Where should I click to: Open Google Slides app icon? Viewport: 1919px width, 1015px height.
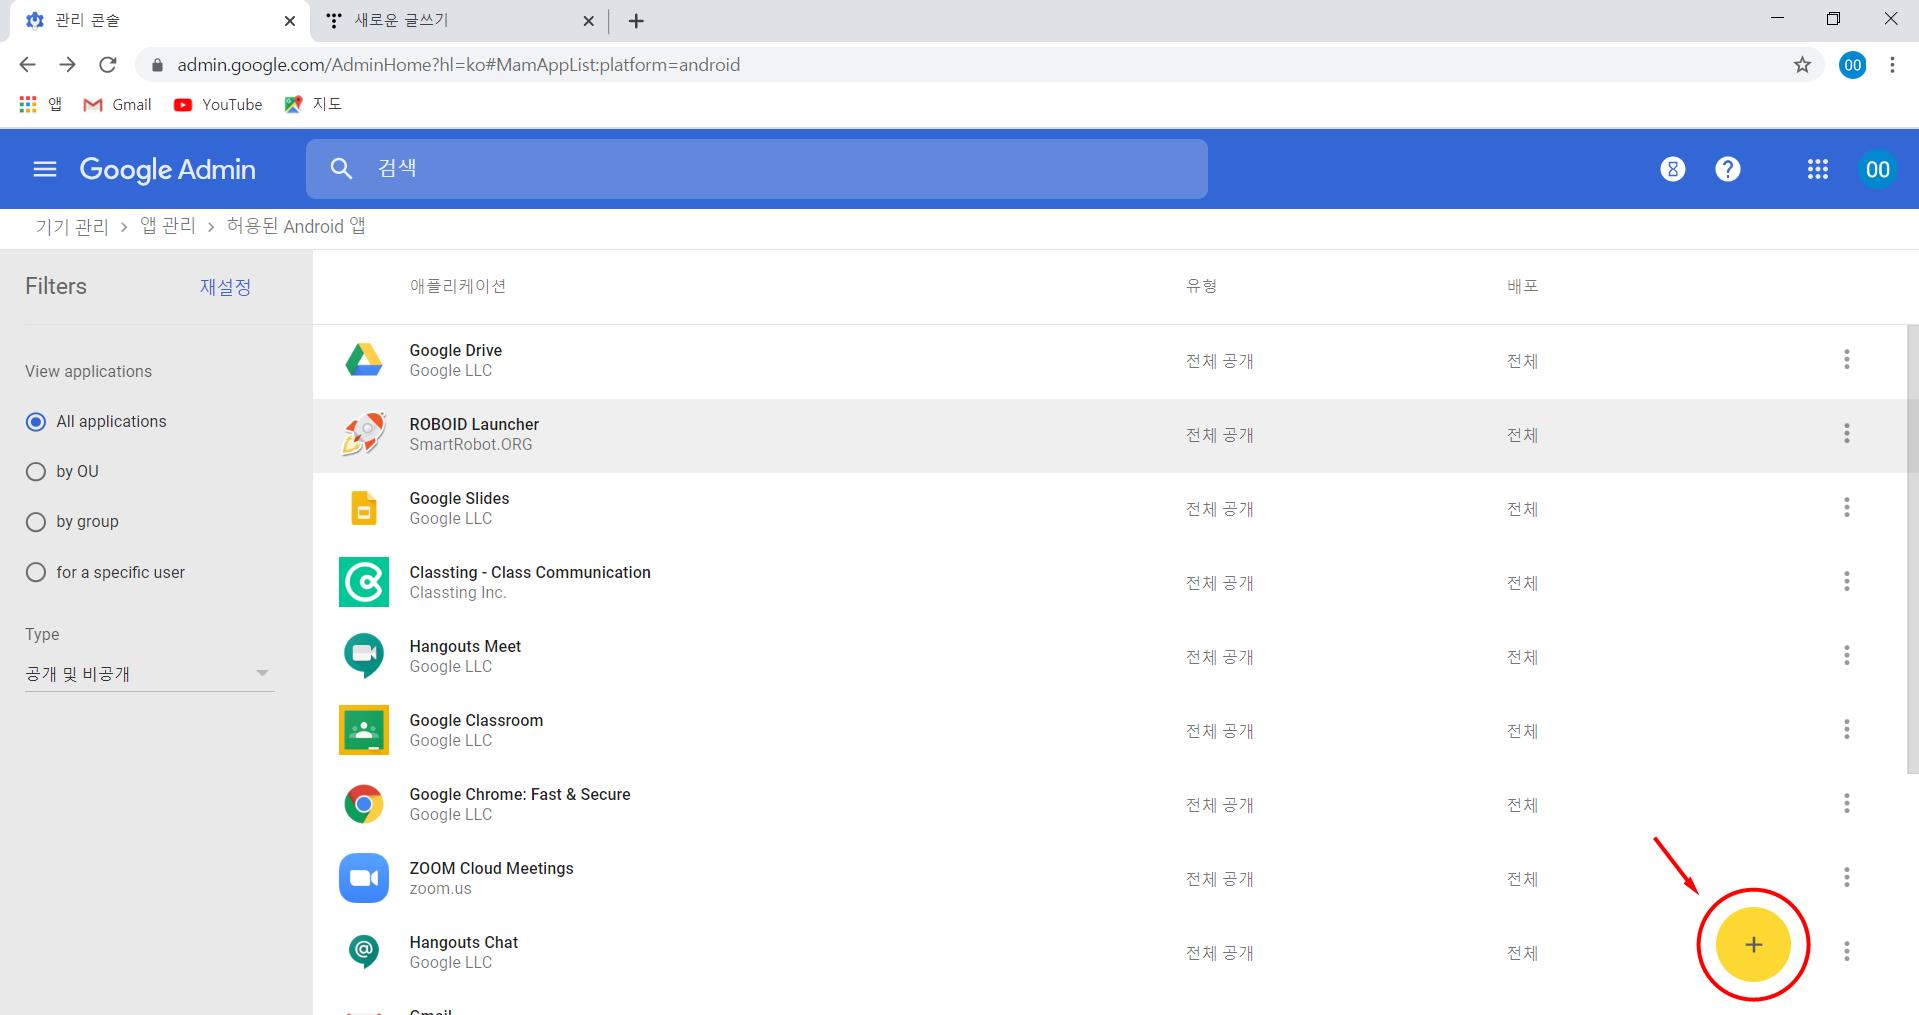click(364, 508)
